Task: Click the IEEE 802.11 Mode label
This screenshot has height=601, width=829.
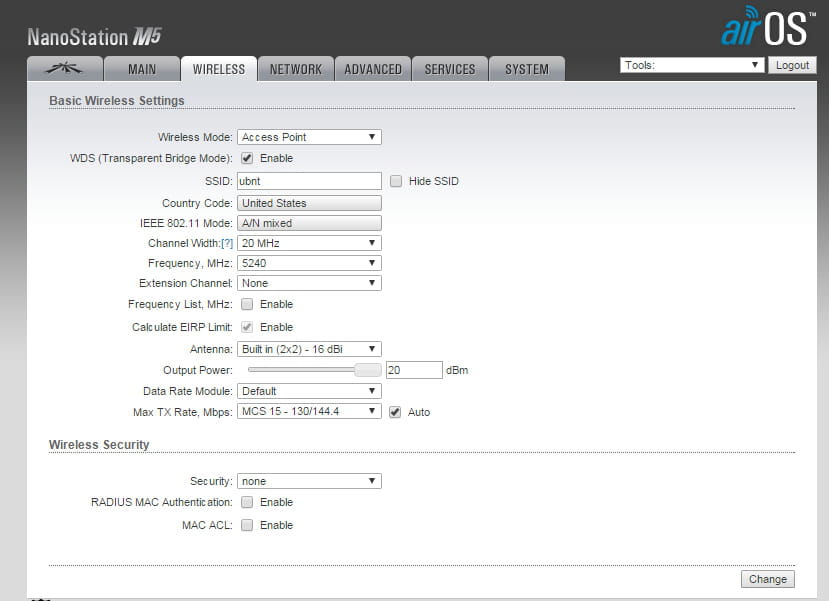Action: [186, 223]
